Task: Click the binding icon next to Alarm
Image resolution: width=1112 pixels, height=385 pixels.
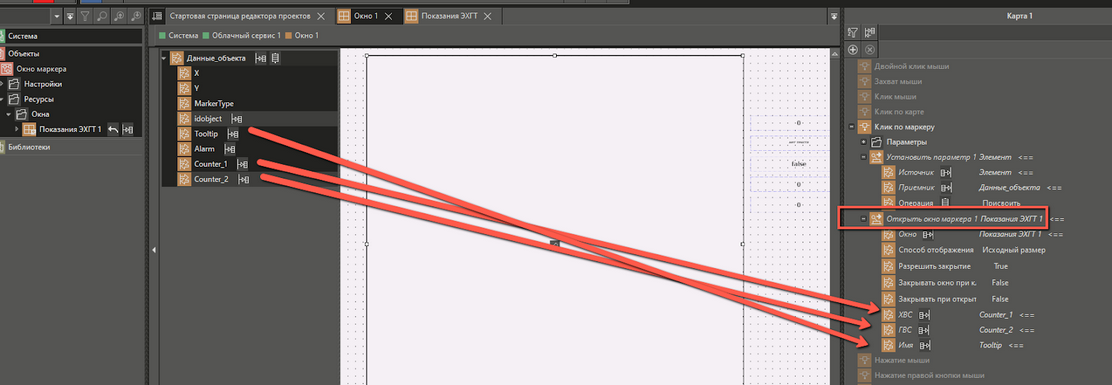Action: (x=230, y=149)
